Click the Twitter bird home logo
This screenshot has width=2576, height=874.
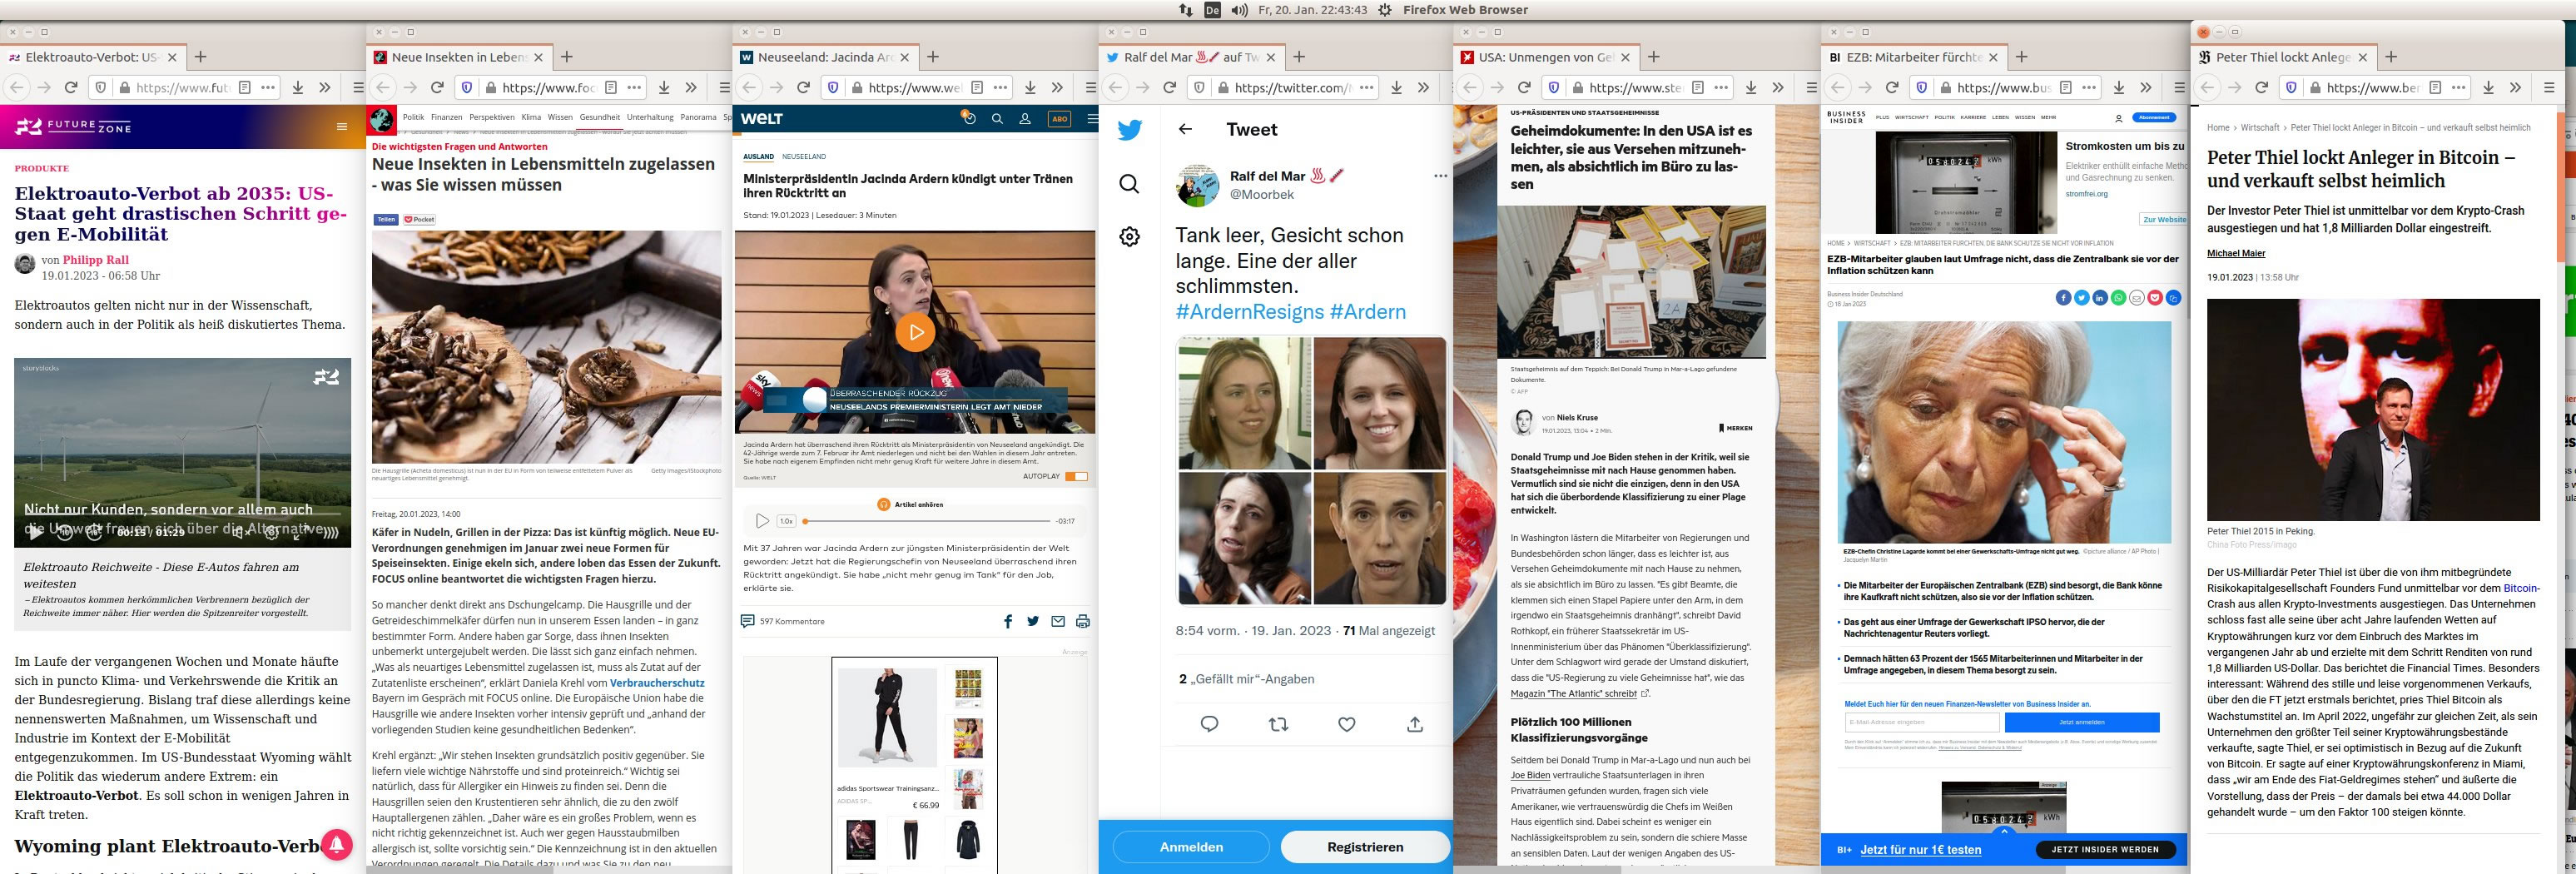pos(1130,130)
